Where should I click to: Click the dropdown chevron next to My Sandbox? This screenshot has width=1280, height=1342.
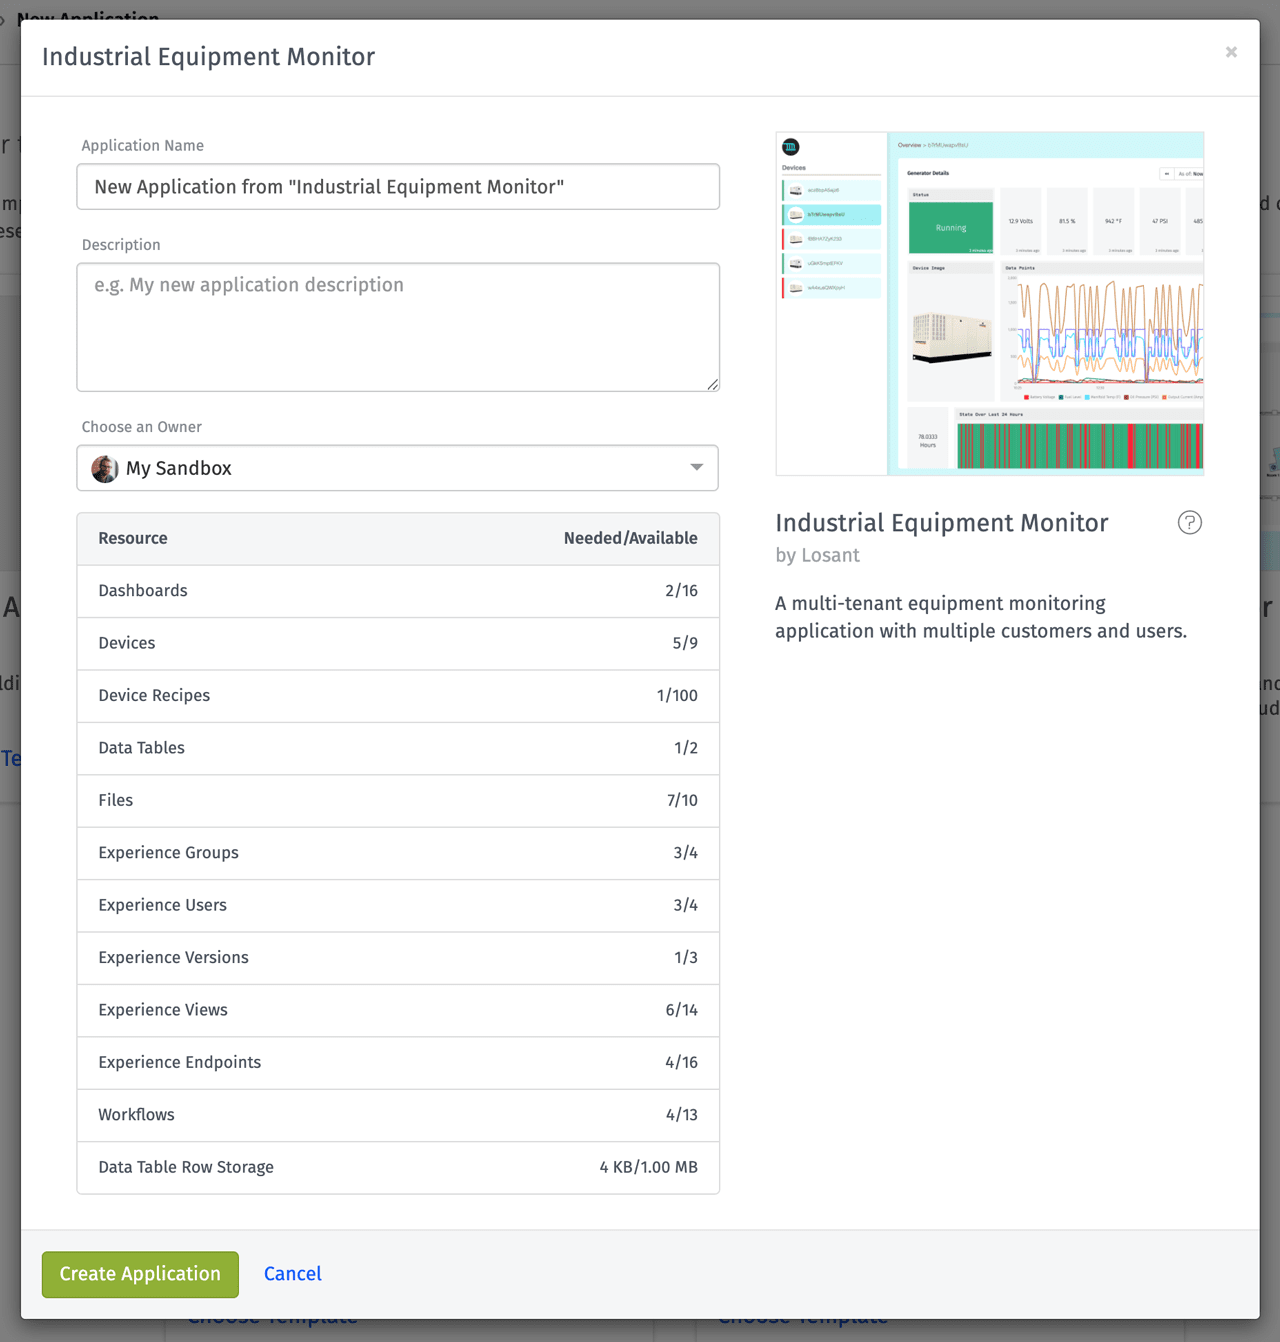point(697,468)
